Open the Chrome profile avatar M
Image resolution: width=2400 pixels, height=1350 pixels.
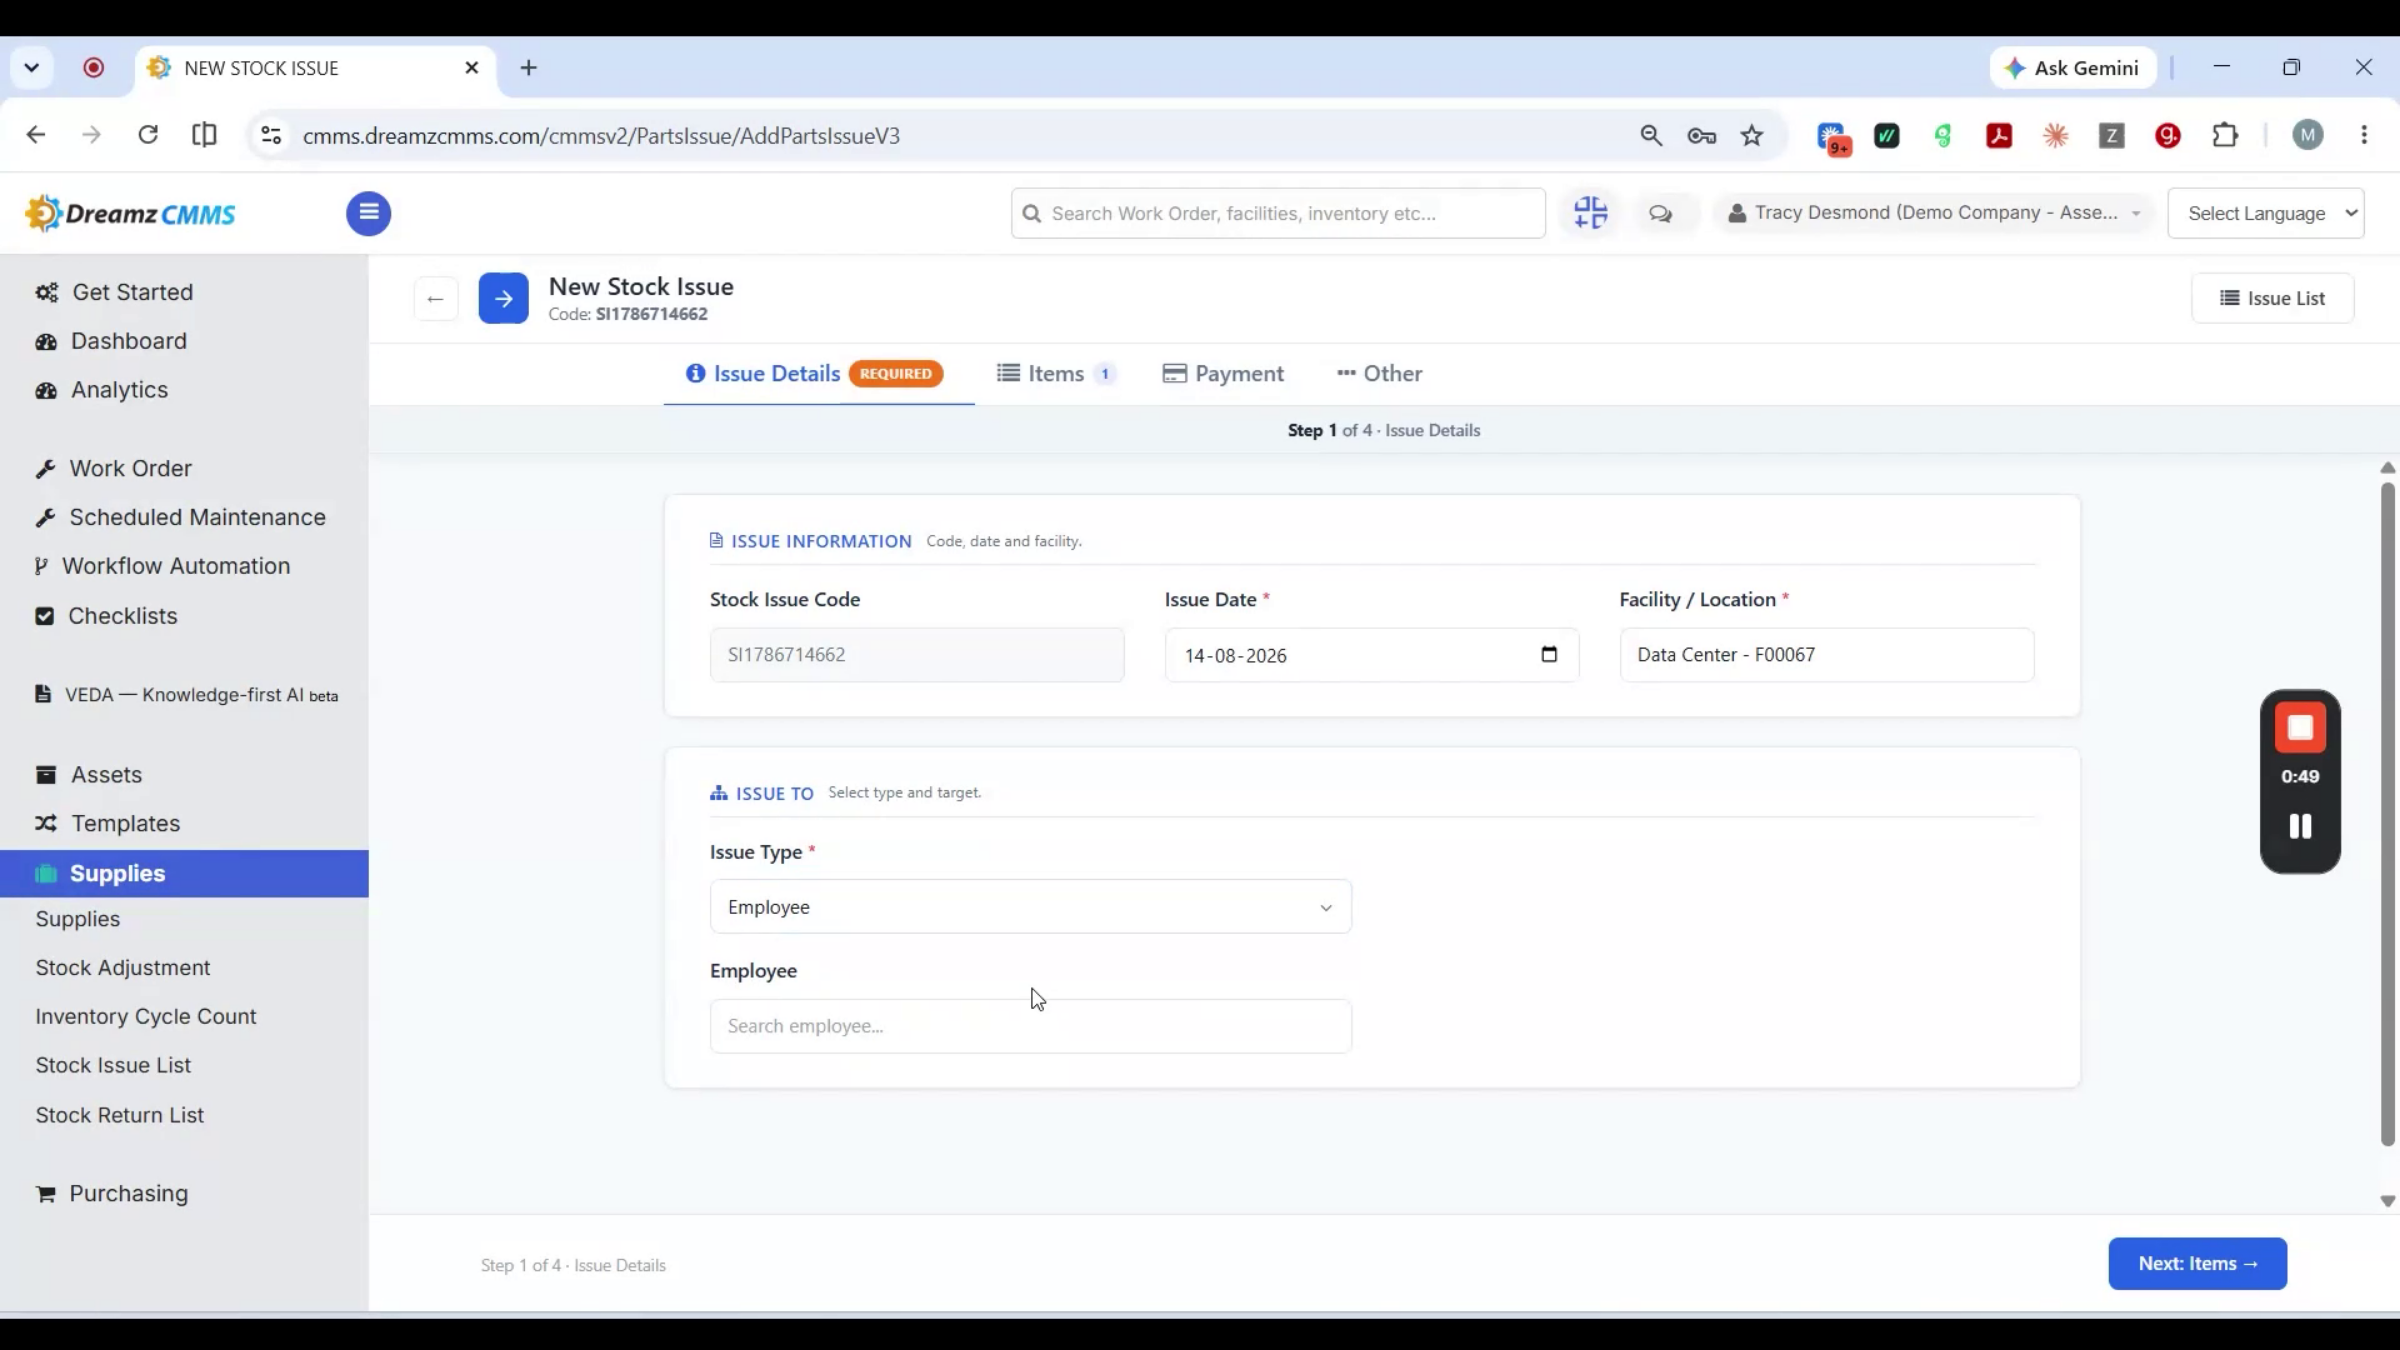[x=2308, y=135]
